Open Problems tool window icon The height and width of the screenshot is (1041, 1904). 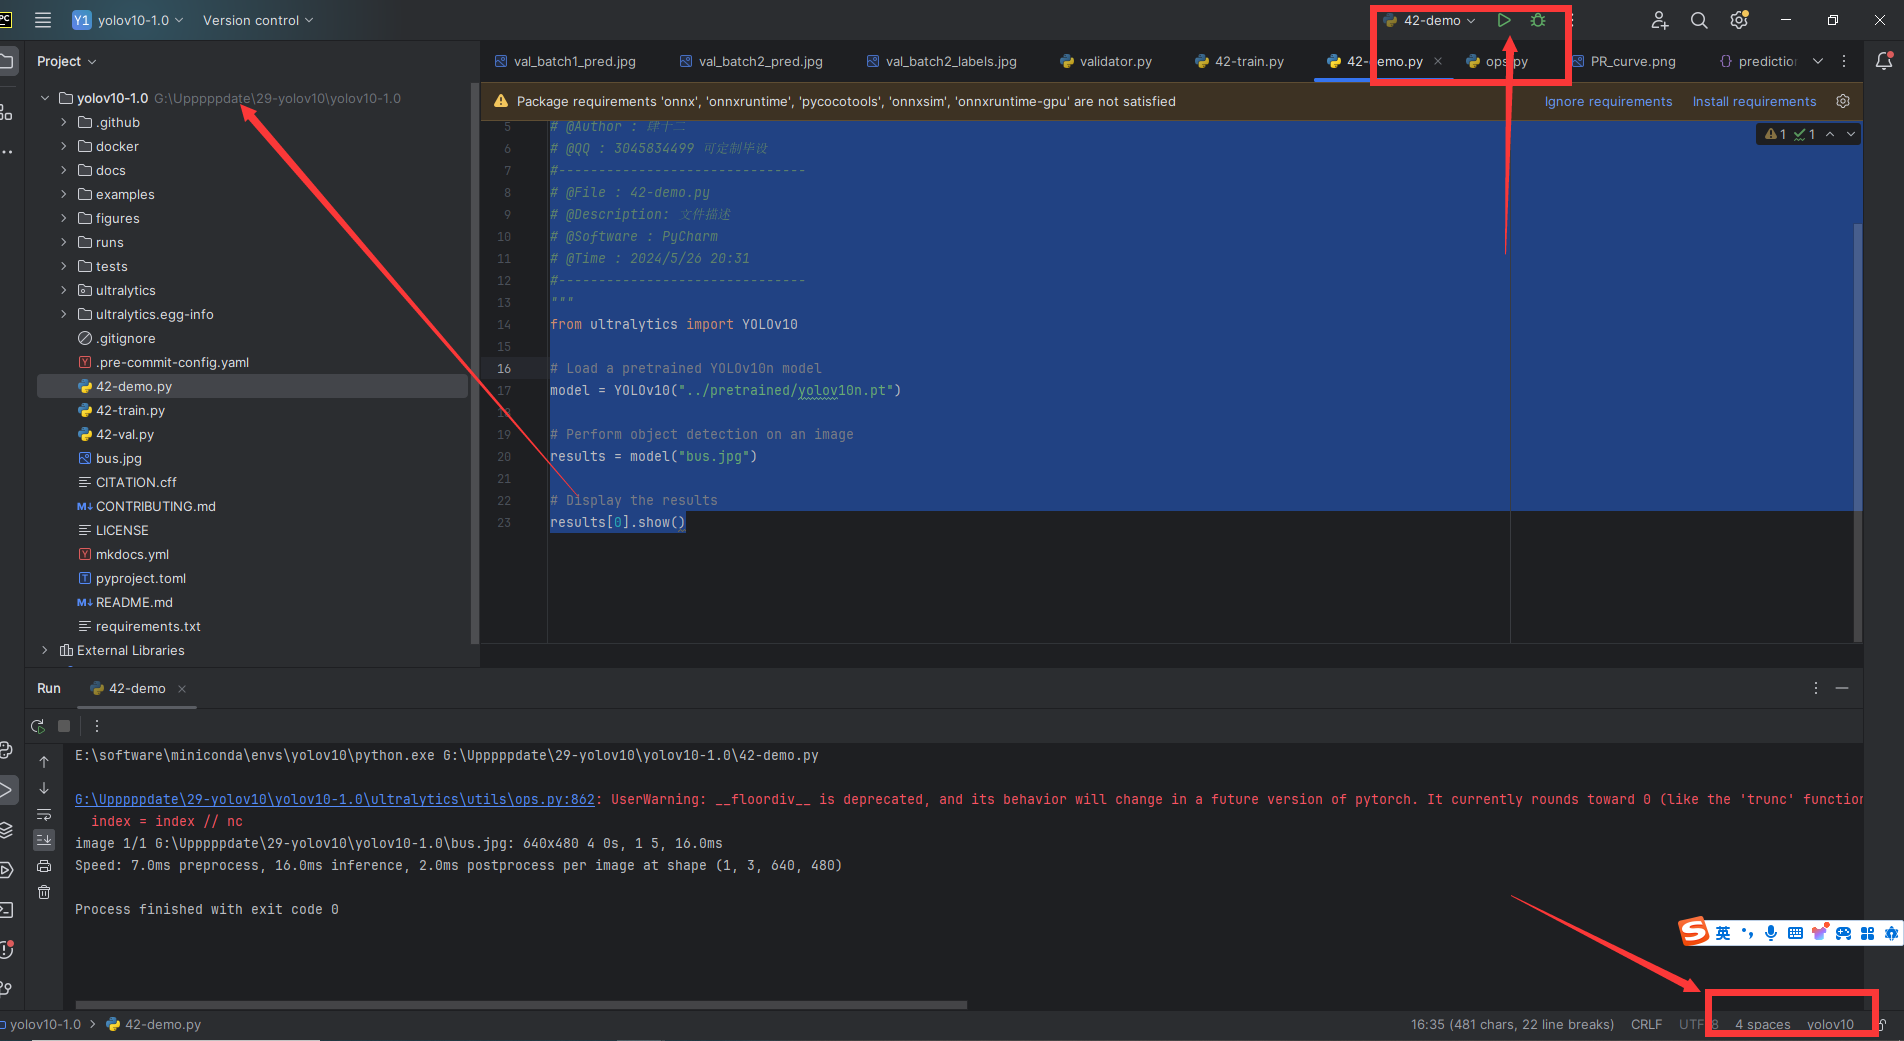tap(7, 949)
